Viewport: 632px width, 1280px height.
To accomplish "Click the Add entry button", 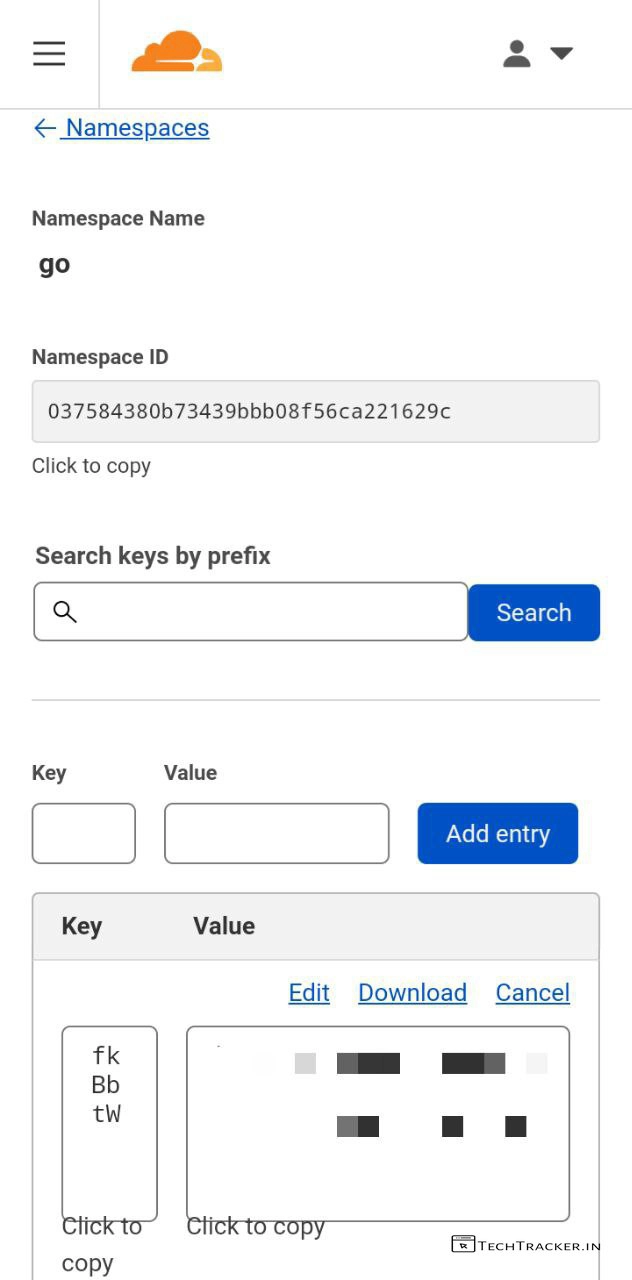I will (497, 833).
